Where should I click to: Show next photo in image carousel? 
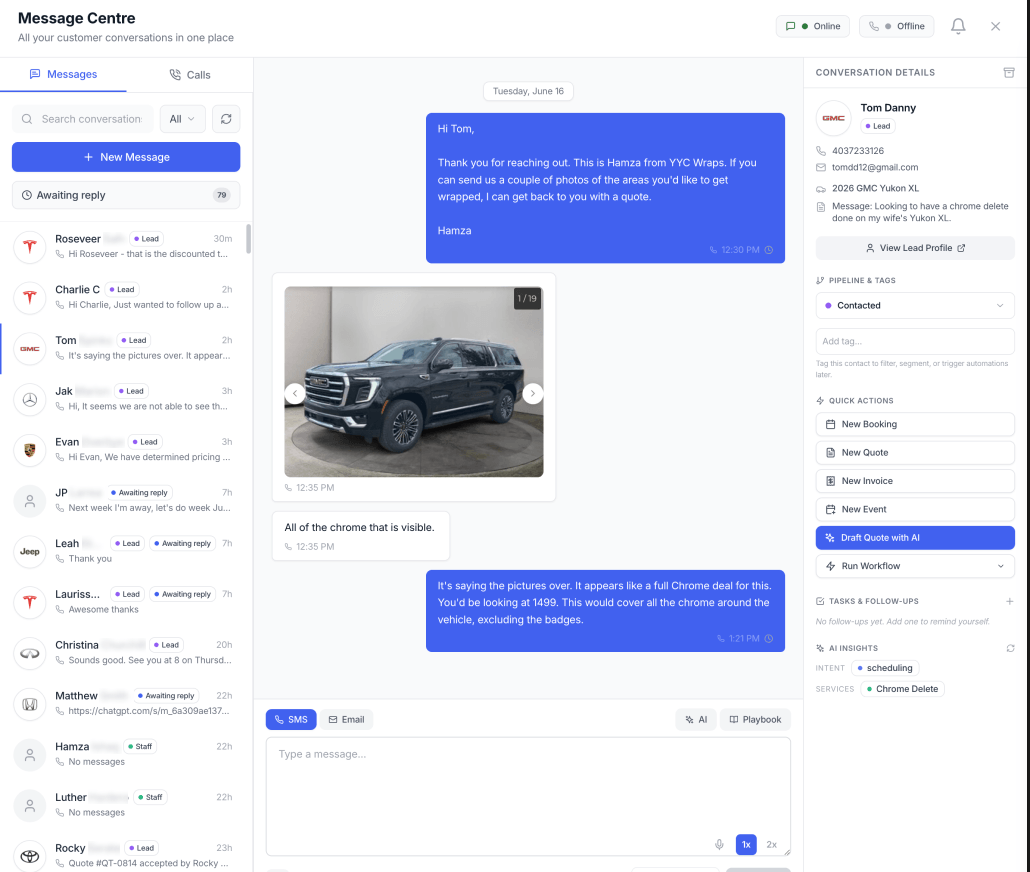tap(533, 394)
